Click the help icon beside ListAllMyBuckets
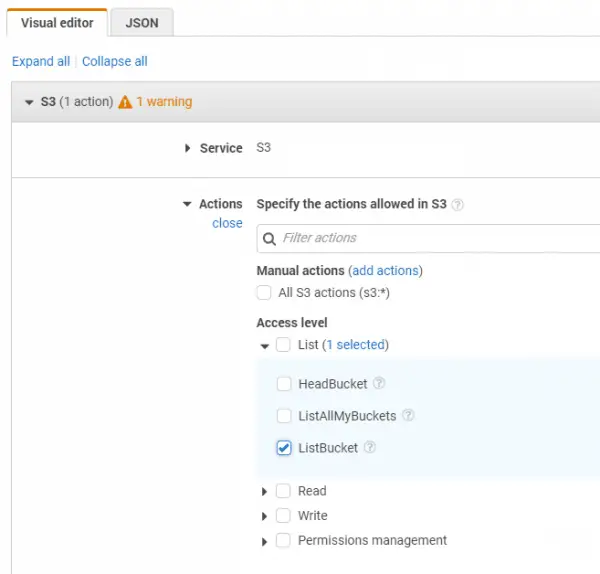The image size is (600, 574). (x=408, y=415)
